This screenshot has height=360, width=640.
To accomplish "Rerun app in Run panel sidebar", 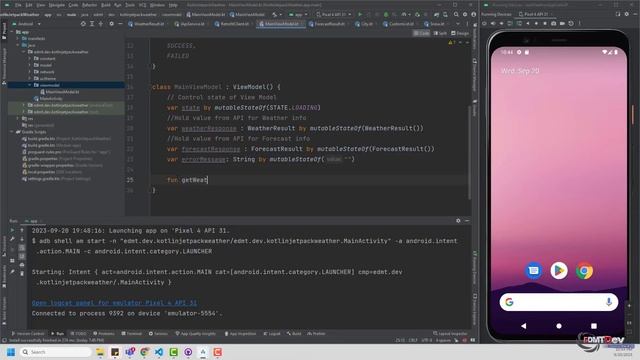I will 12,230.
